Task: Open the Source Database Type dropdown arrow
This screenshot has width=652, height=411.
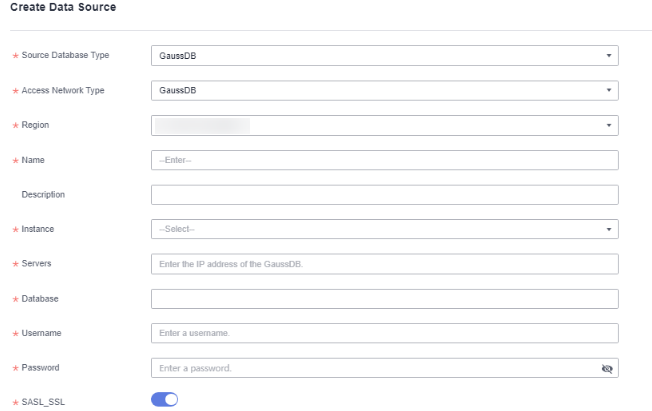Action: coord(609,56)
